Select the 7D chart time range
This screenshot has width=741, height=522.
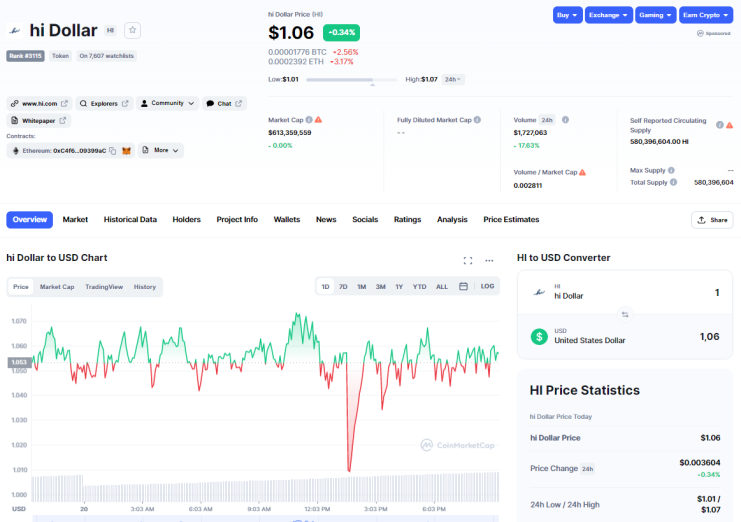pos(343,287)
